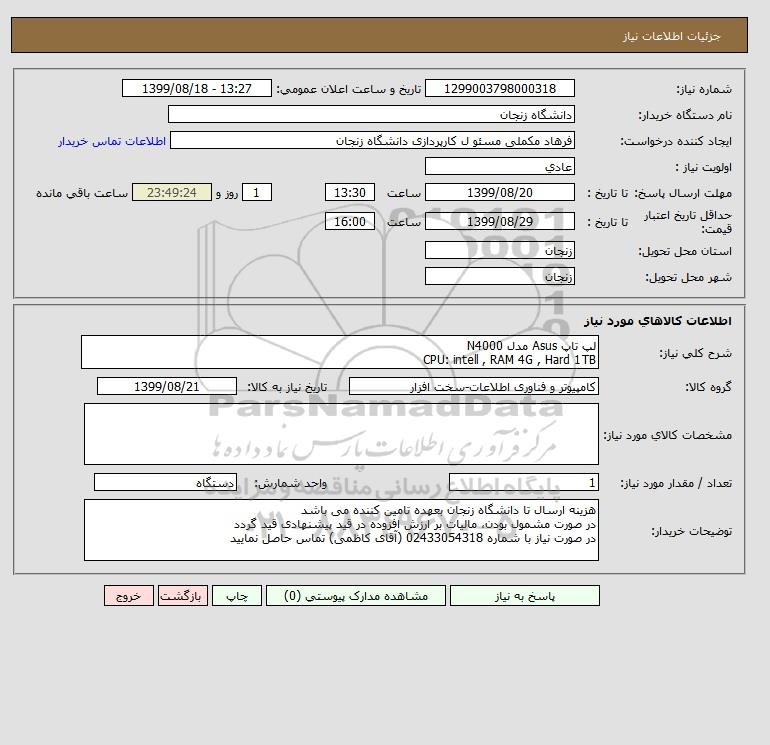Click the شهر محل تحویل label
Screen dimensions: 770x745
688,277
